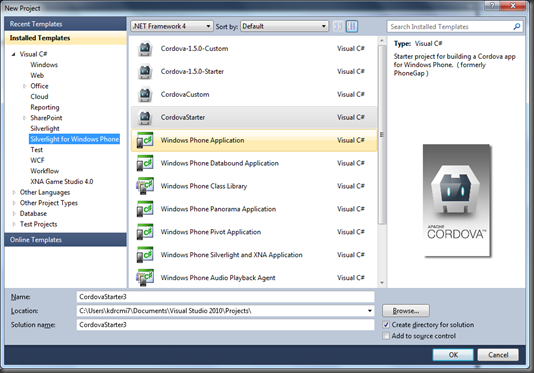Open the Sort by Default dropdown

pyautogui.click(x=284, y=26)
